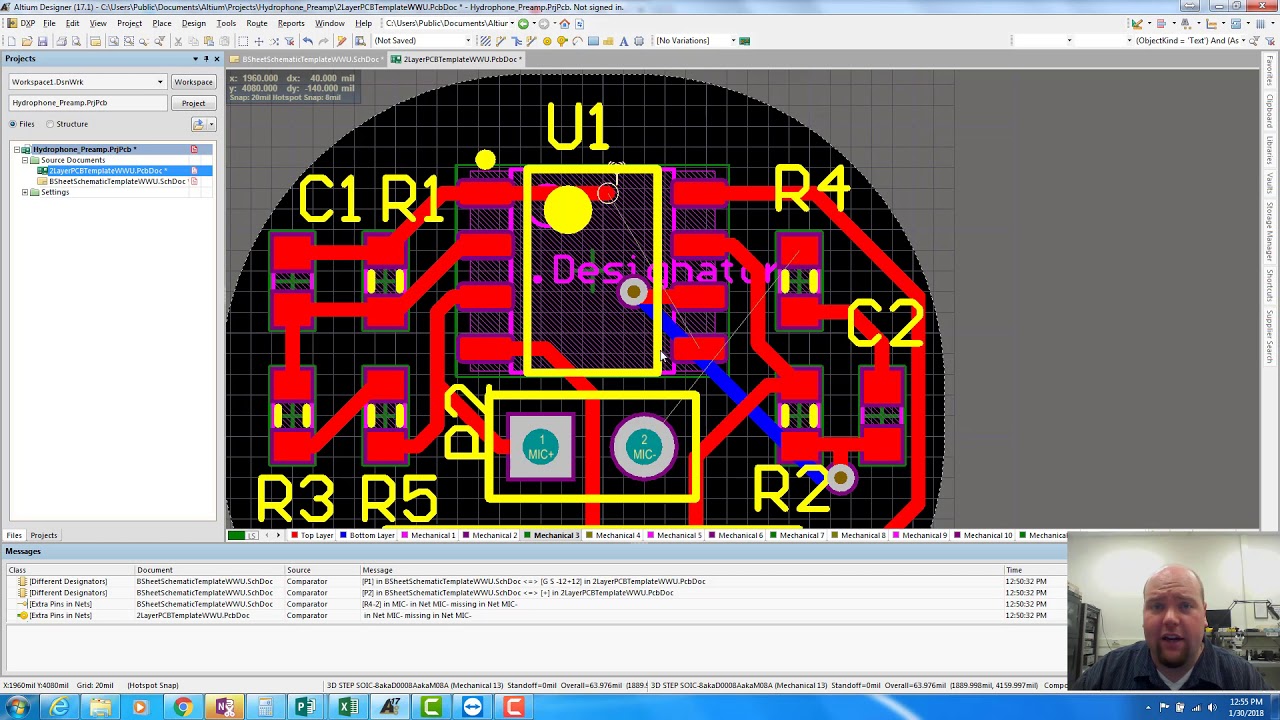
Task: Select the Place Via tool icon
Action: [562, 41]
